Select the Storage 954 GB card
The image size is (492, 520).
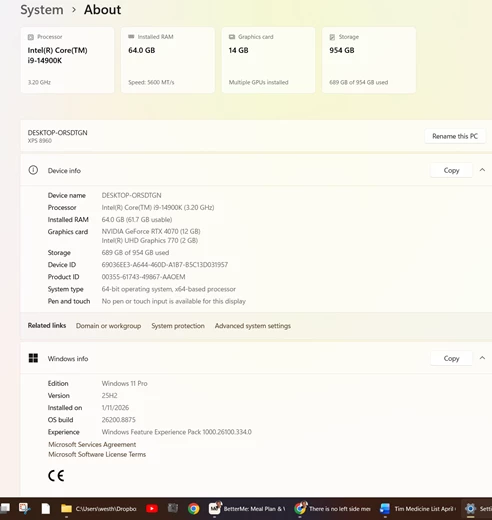369,60
